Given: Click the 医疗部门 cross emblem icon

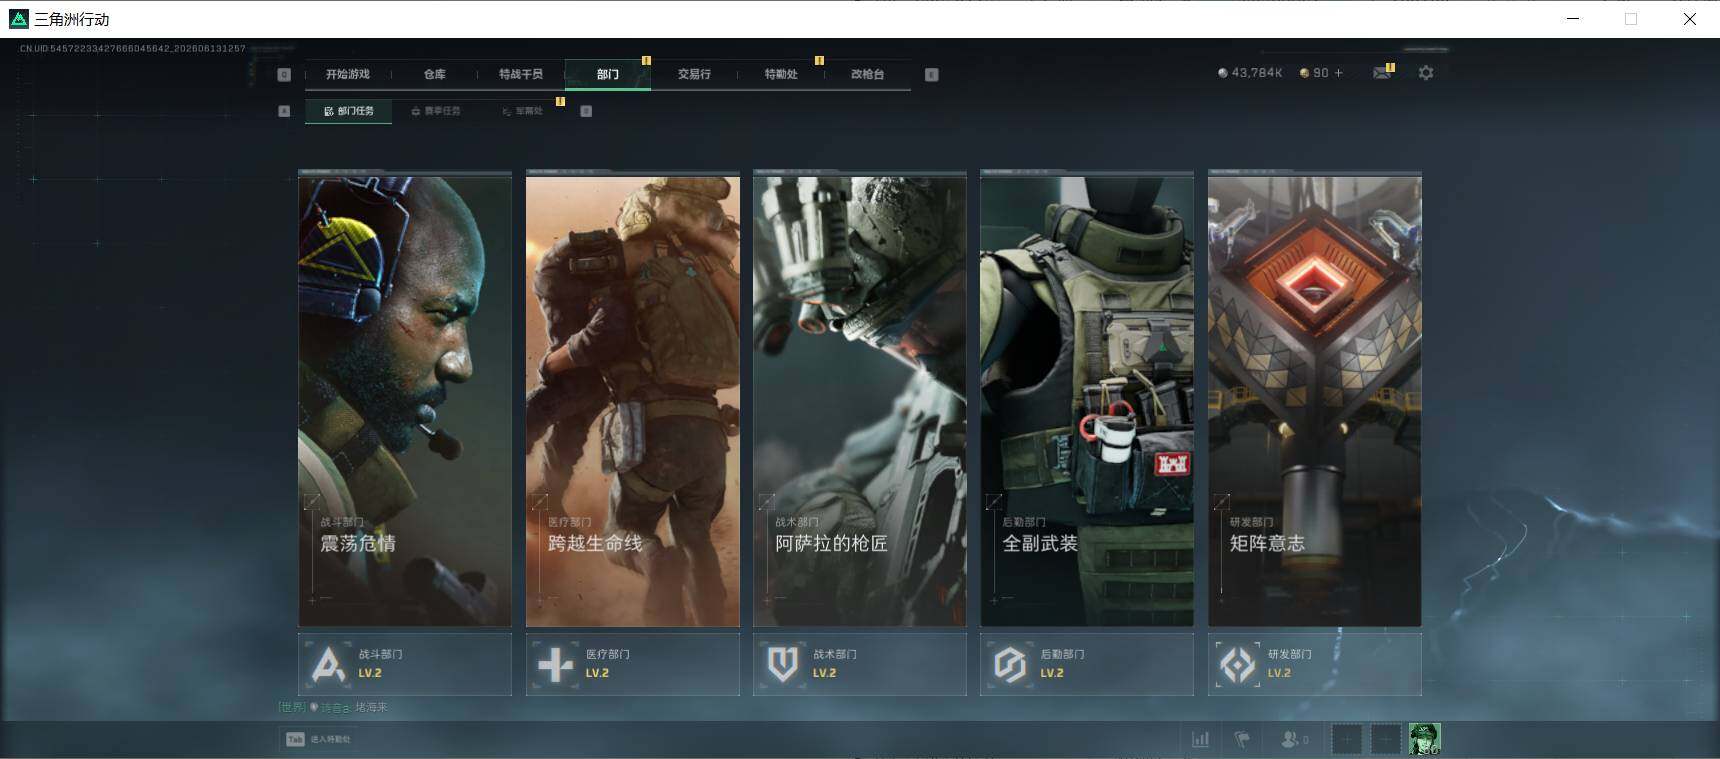Looking at the screenshot, I should coord(556,664).
